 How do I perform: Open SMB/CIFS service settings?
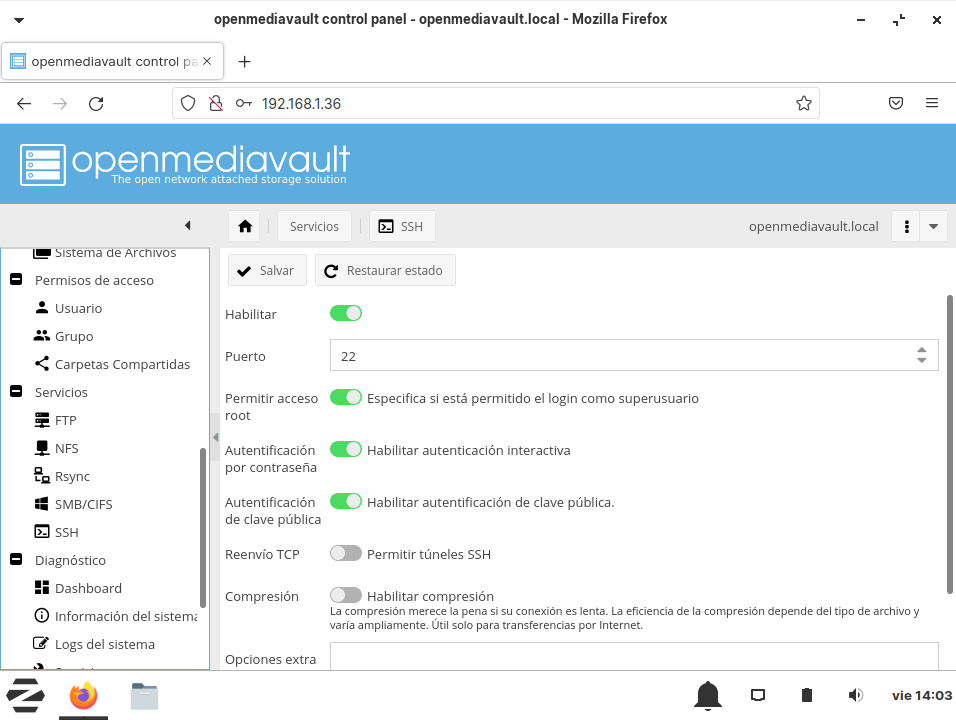[83, 504]
